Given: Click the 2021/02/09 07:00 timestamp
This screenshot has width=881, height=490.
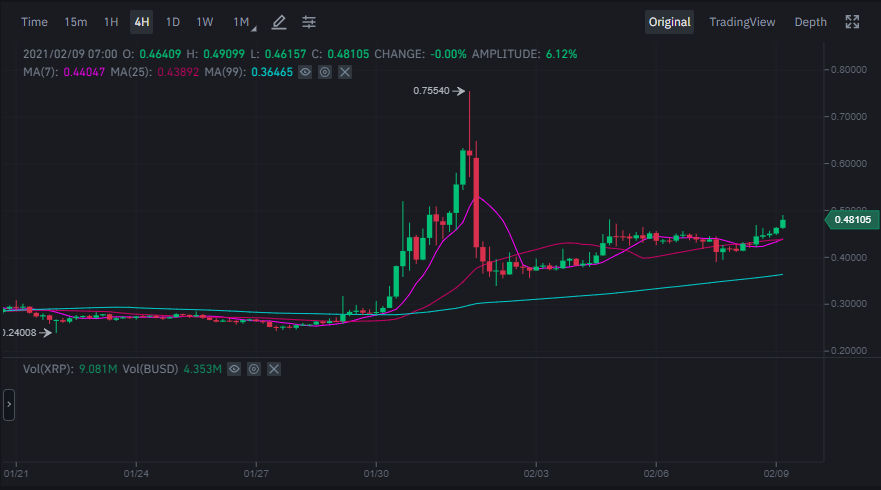Looking at the screenshot, I should point(70,54).
